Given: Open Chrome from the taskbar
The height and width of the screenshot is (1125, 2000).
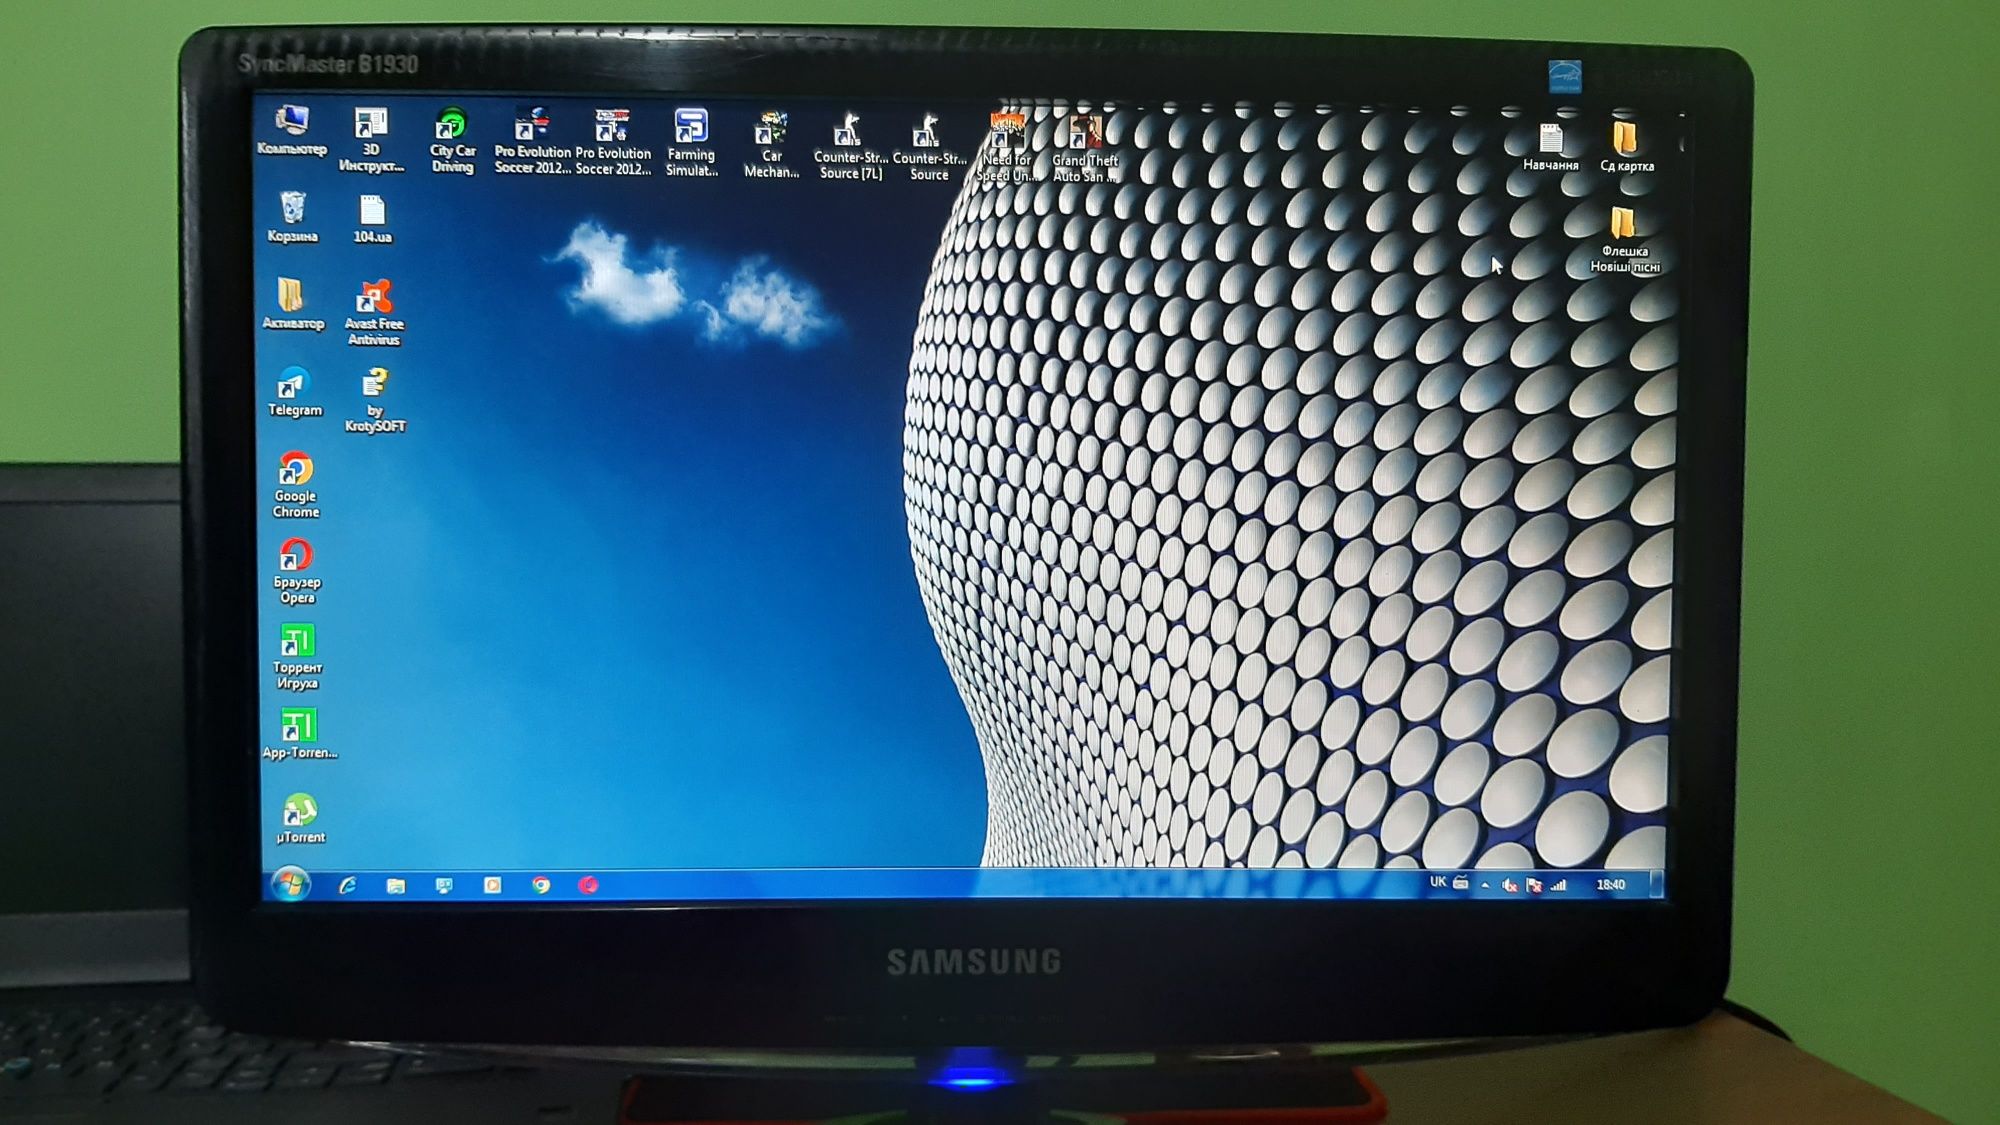Looking at the screenshot, I should pos(541,885).
